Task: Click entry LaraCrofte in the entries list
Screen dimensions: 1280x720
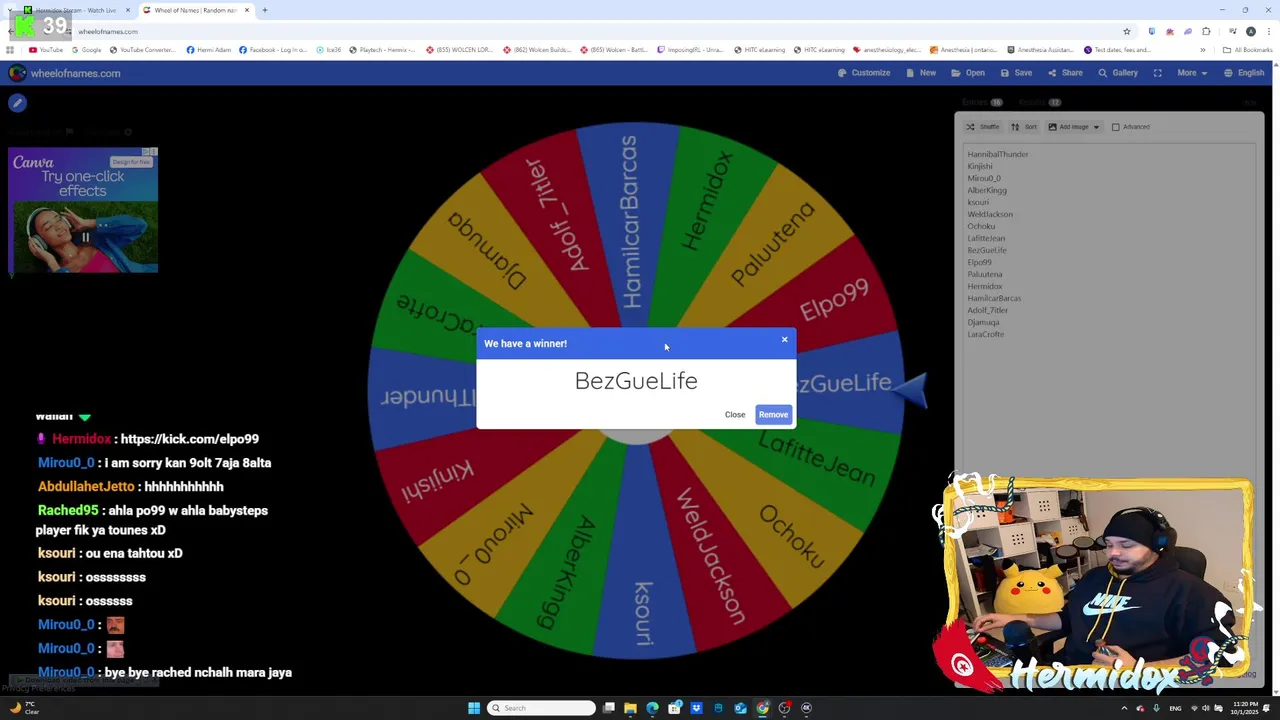Action: point(985,334)
